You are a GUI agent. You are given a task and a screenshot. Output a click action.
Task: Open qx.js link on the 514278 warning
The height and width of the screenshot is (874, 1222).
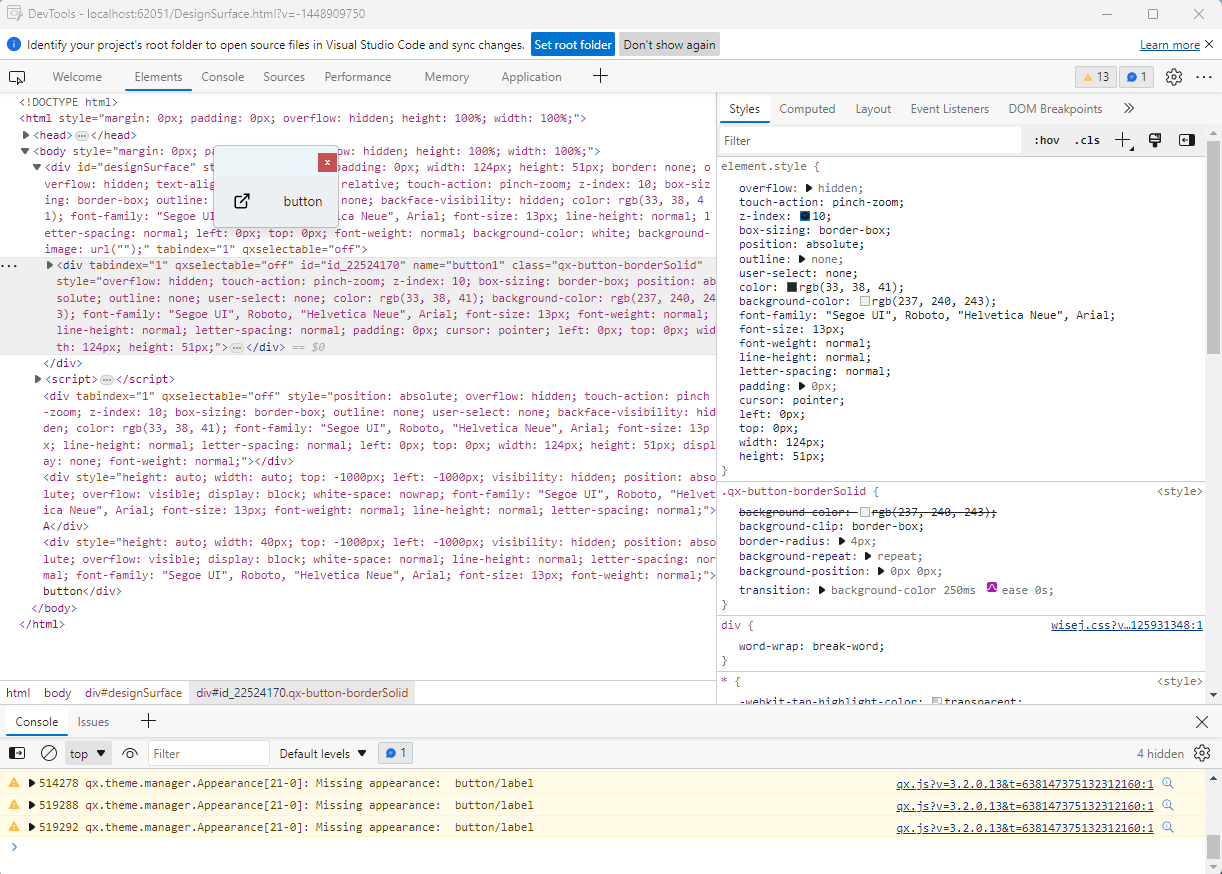point(1025,784)
